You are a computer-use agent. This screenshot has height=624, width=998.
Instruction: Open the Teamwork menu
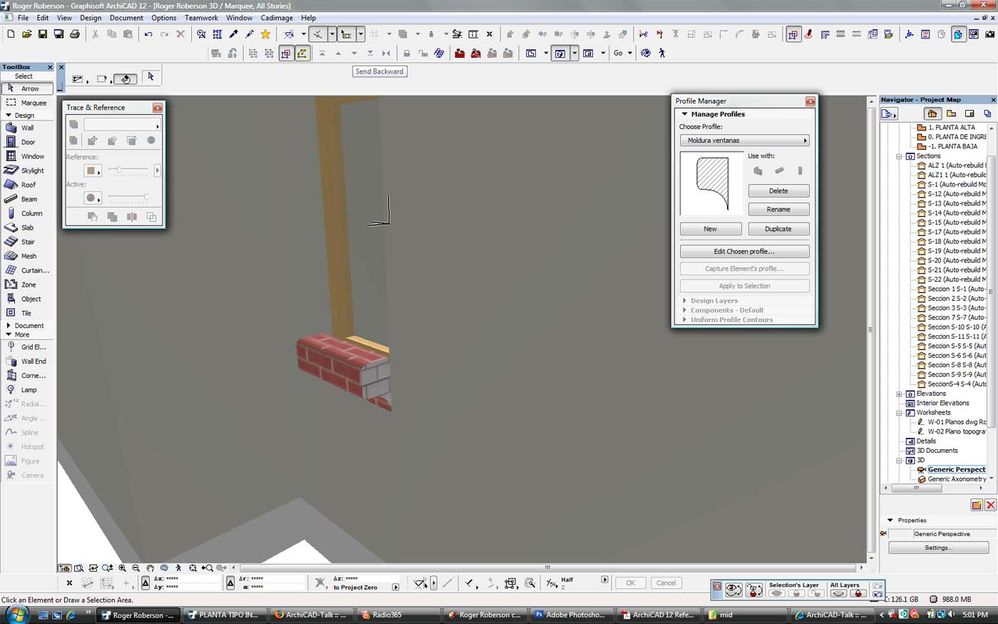(x=200, y=18)
